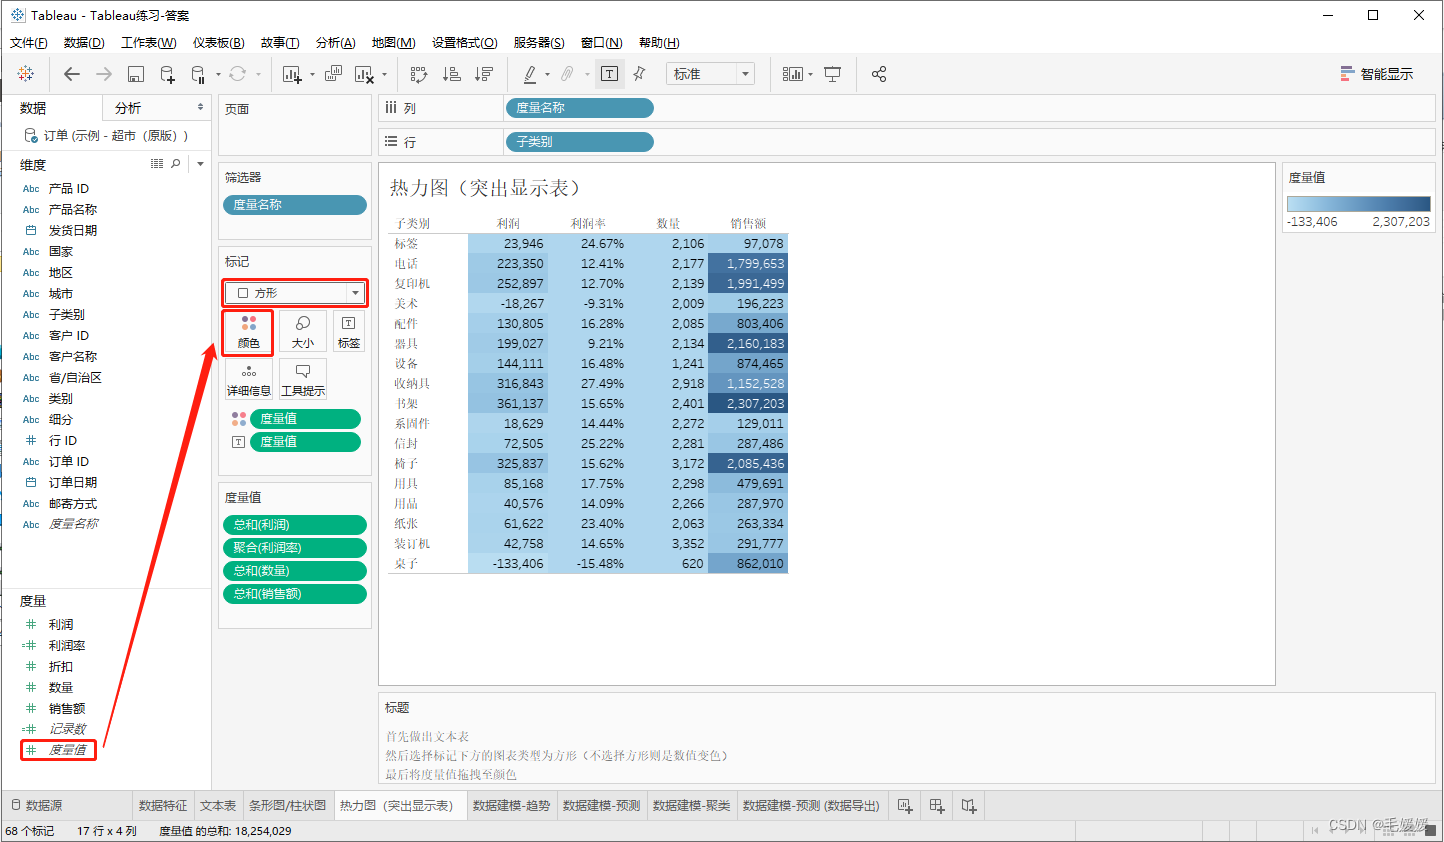Click the 颜色 color marks button
Screen dimensions: 1444x842
[x=248, y=331]
